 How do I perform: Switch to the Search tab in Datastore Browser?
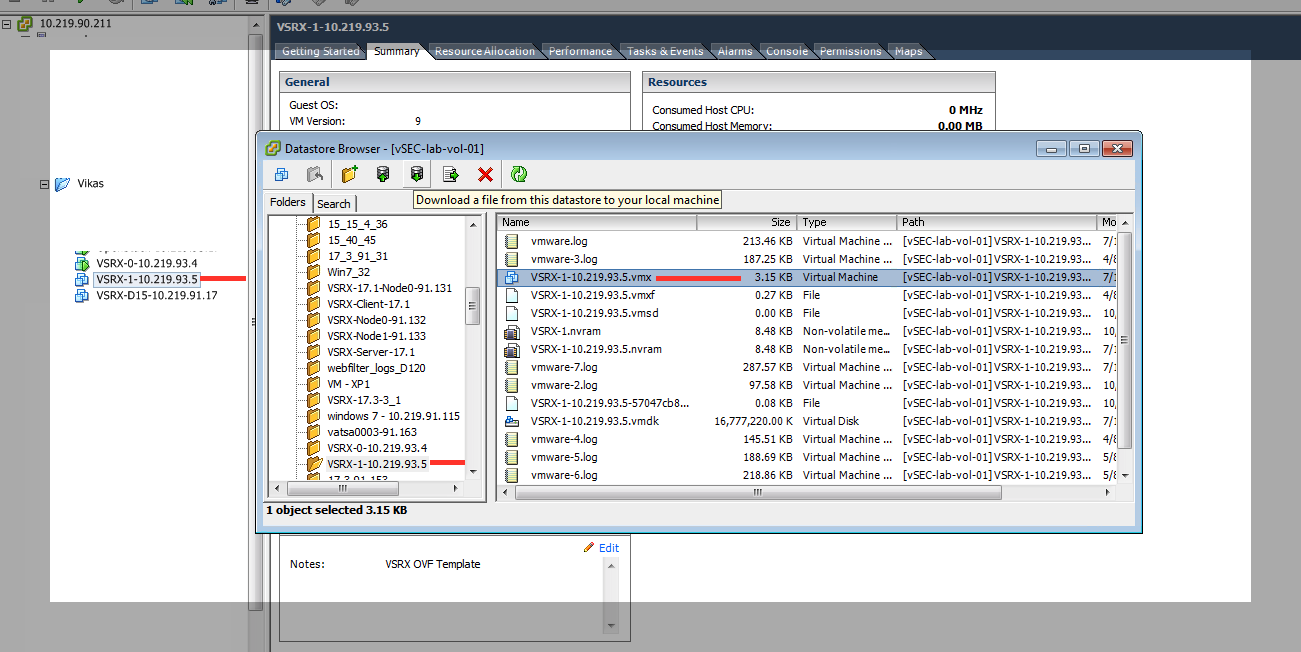click(x=334, y=202)
